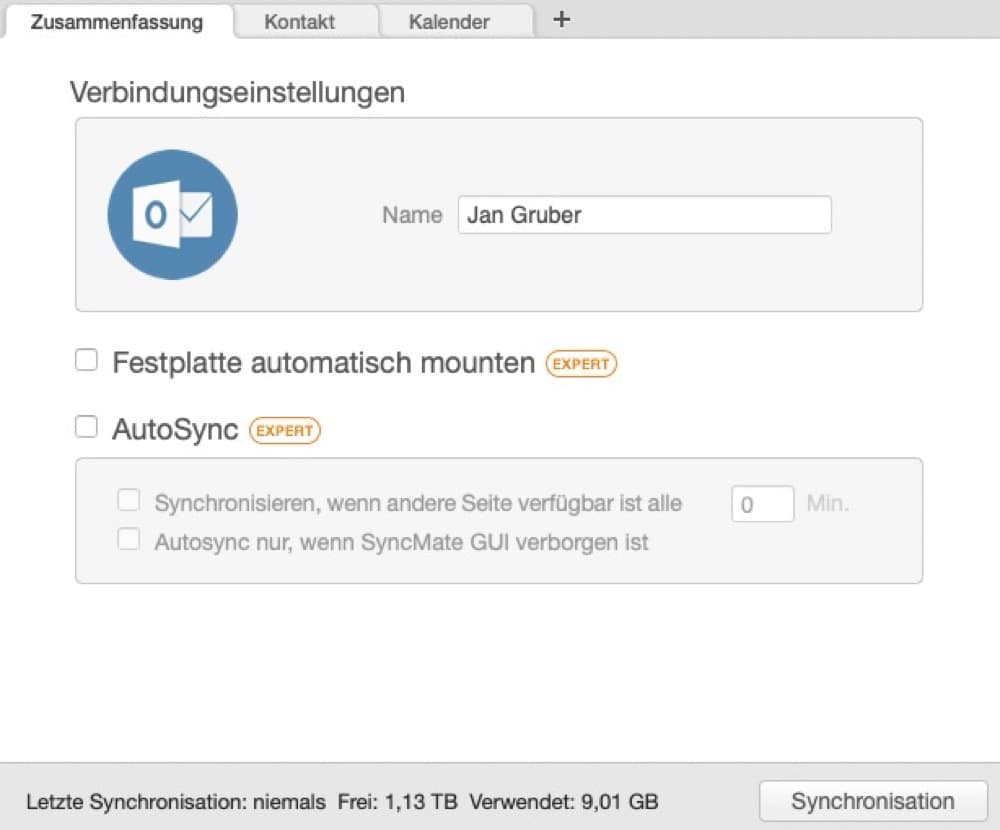Click the minutes interval input field
This screenshot has width=1000, height=830.
763,504
